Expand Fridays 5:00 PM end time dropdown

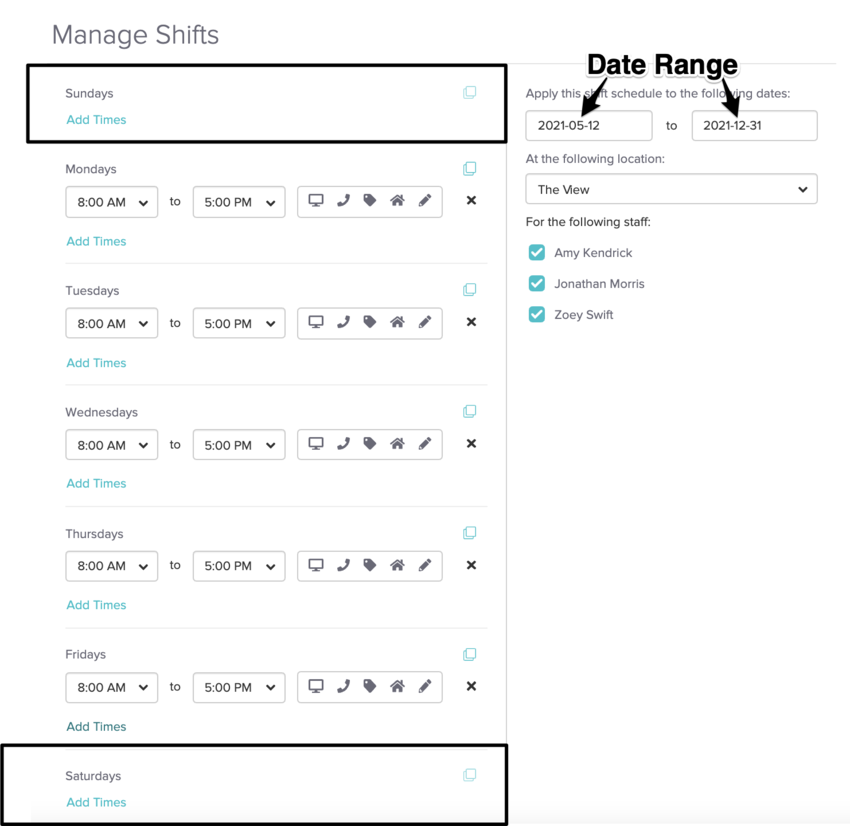(x=239, y=688)
